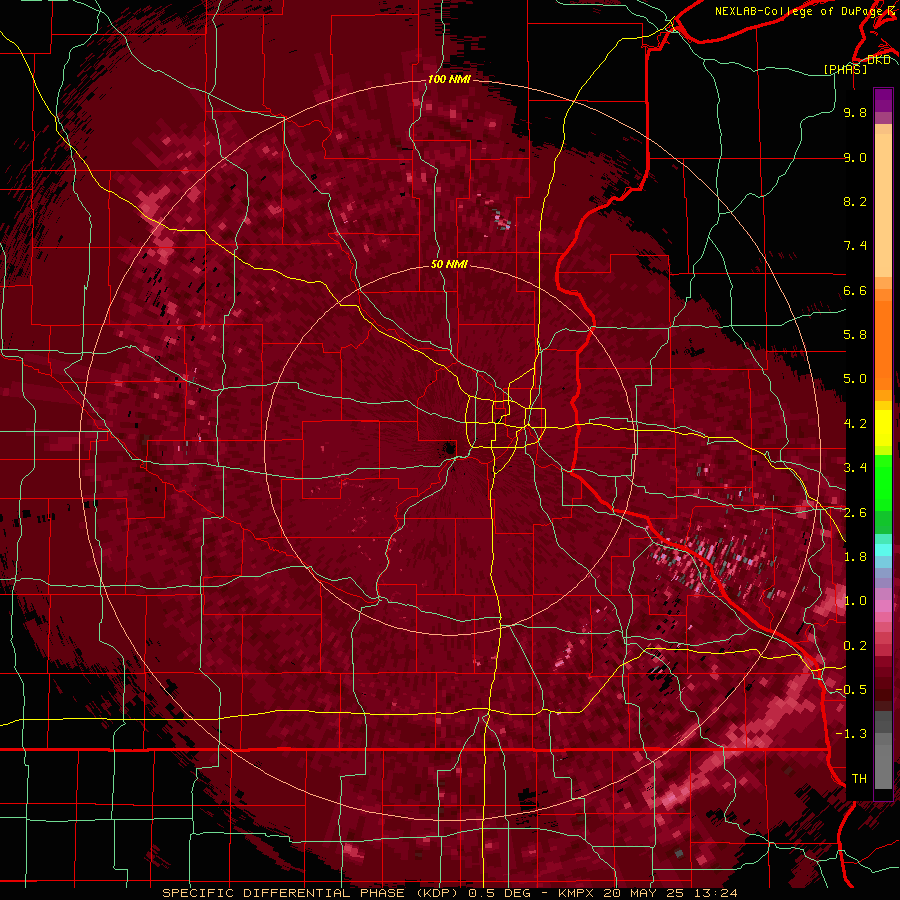Viewport: 900px width, 900px height.
Task: Click the "2.6" legend value
Action: tap(855, 513)
